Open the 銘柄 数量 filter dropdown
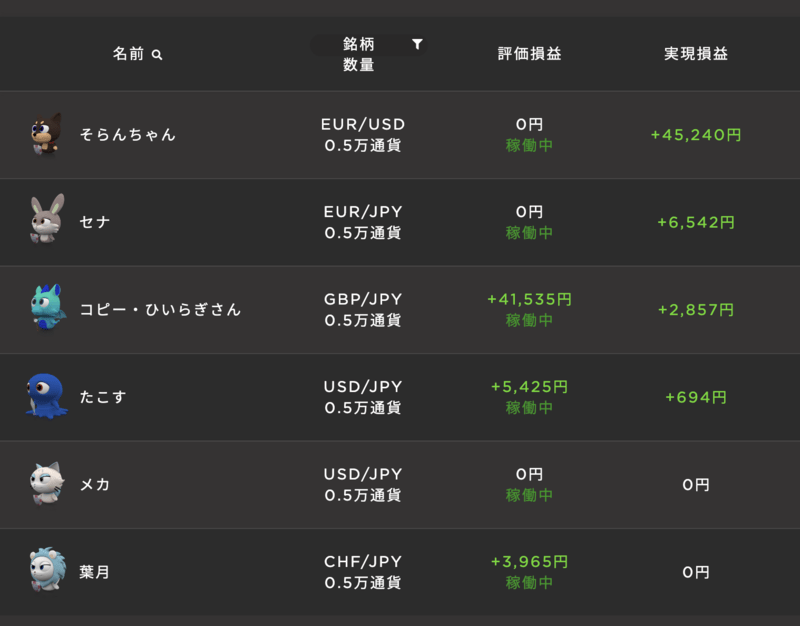 [359, 54]
